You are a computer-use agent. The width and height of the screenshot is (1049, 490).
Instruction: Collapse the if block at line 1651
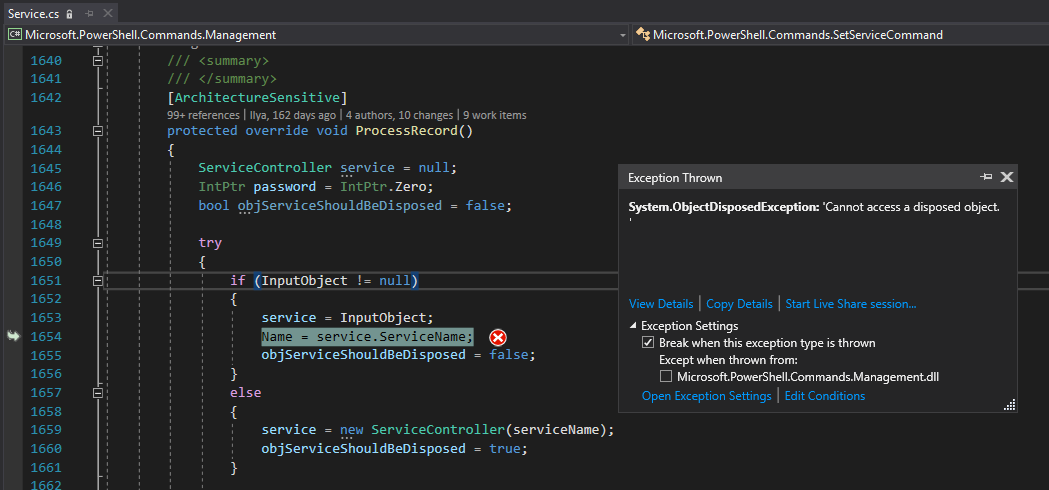coord(98,280)
